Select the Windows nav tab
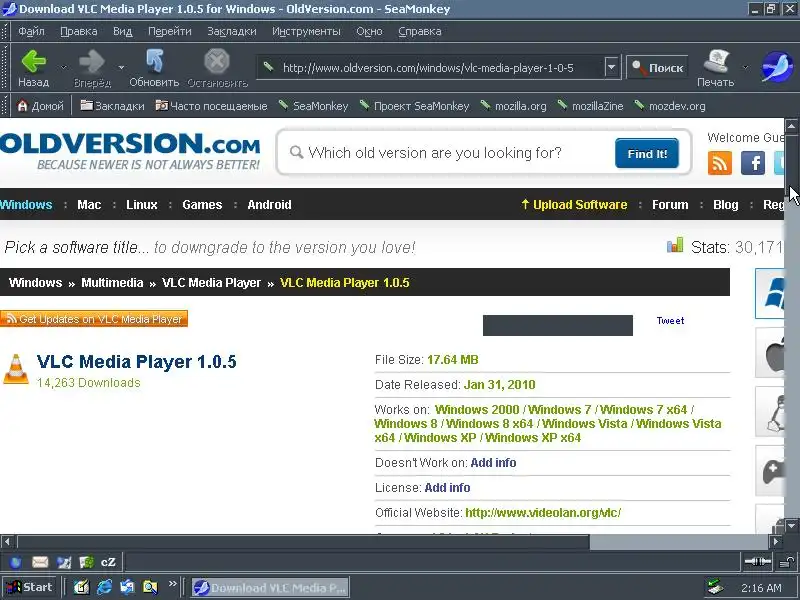The height and width of the screenshot is (600, 800). click(x=26, y=205)
